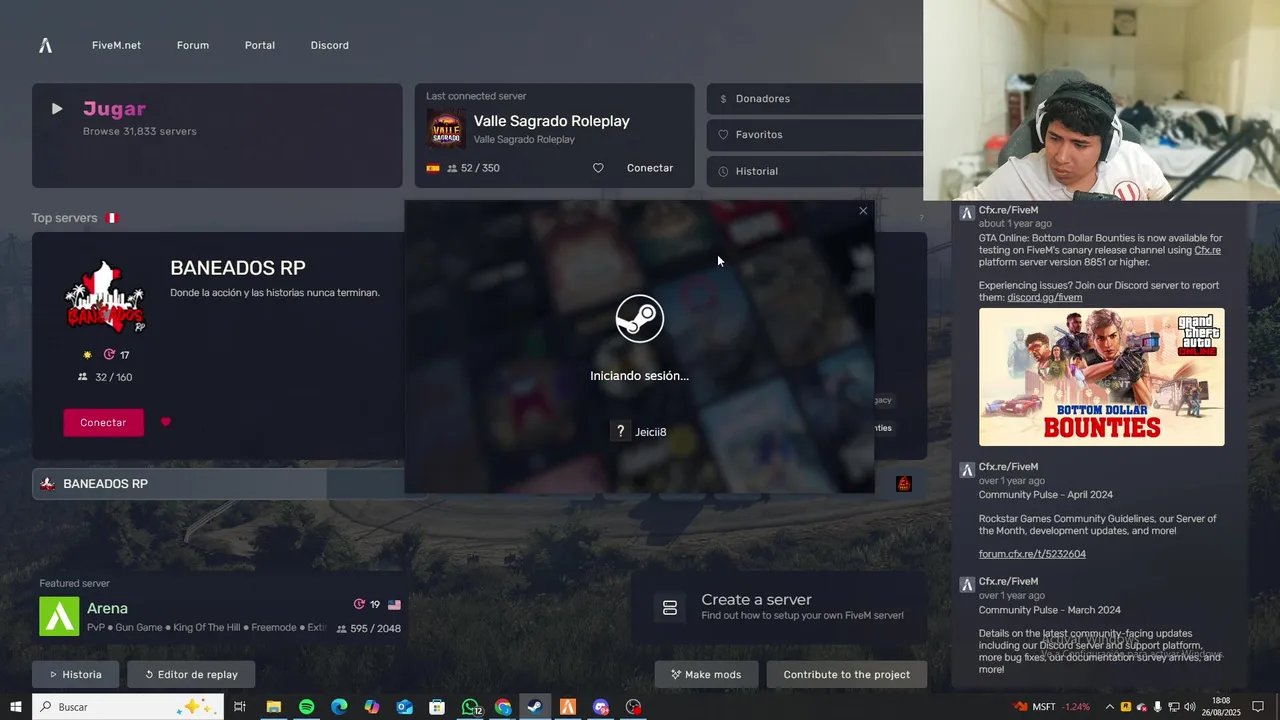Image resolution: width=1280 pixels, height=720 pixels.
Task: Open the notification center icon
Action: [1258, 707]
